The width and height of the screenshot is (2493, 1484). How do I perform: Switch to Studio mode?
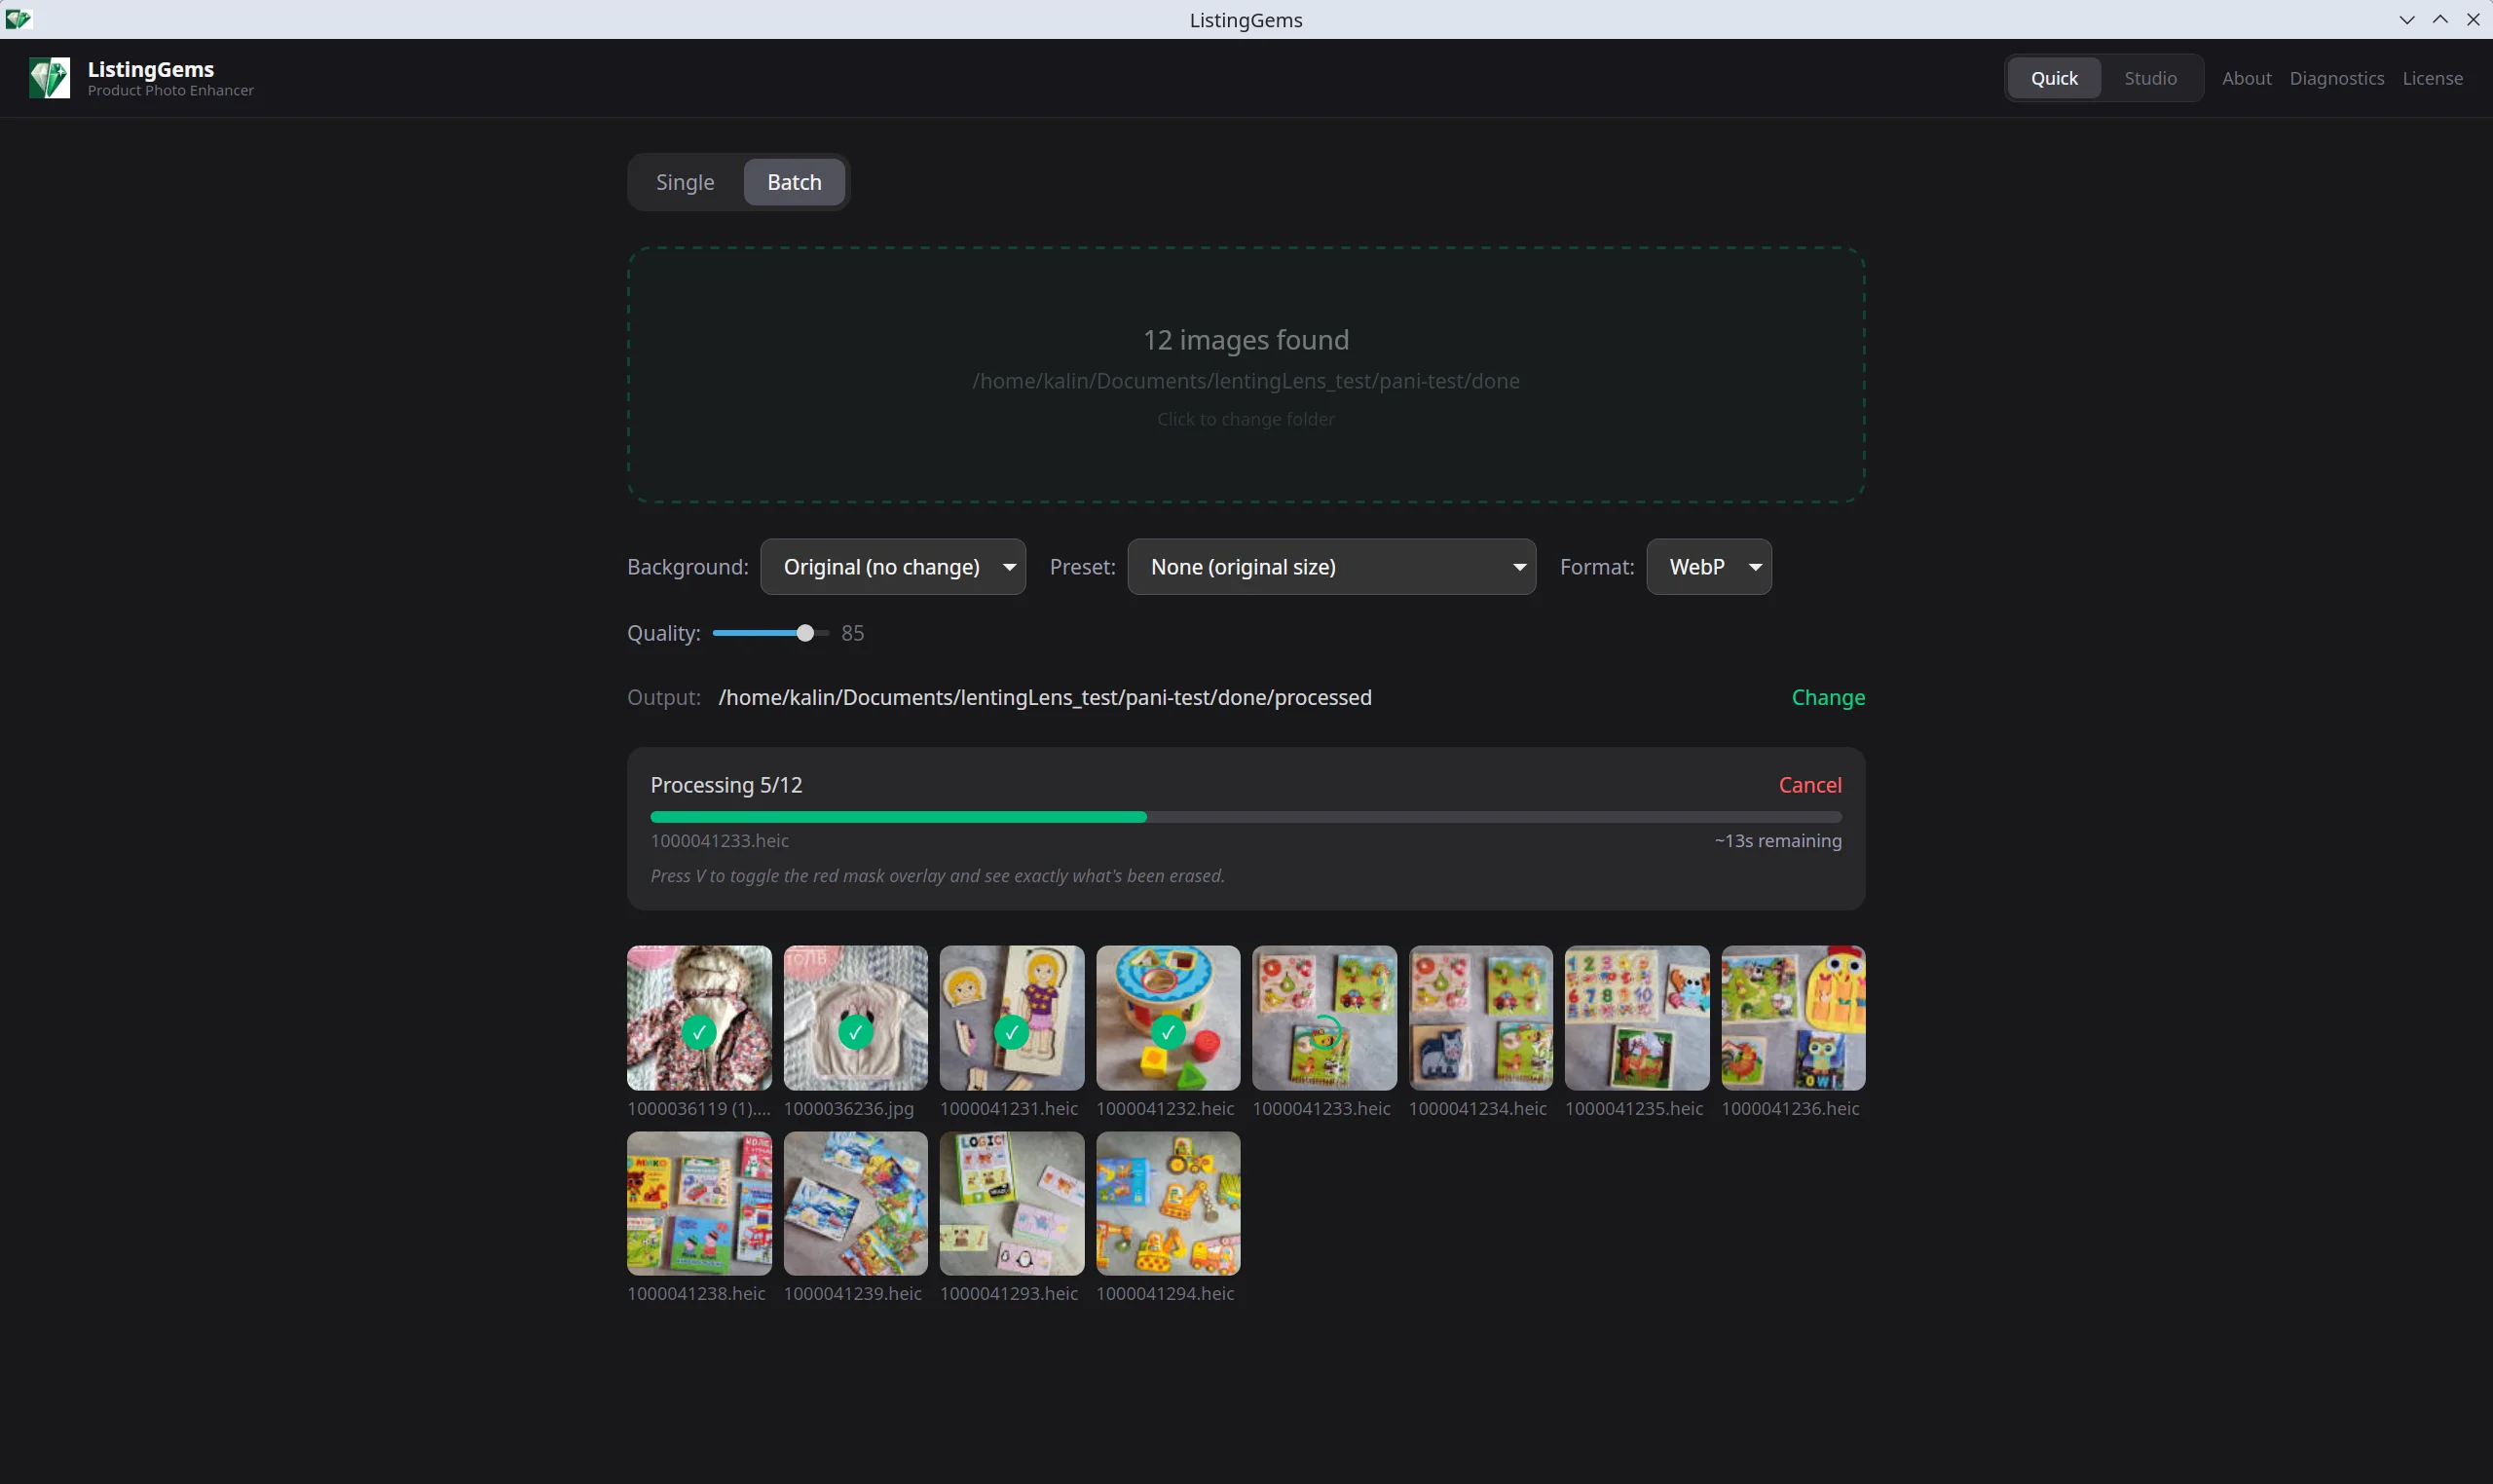[x=2150, y=77]
